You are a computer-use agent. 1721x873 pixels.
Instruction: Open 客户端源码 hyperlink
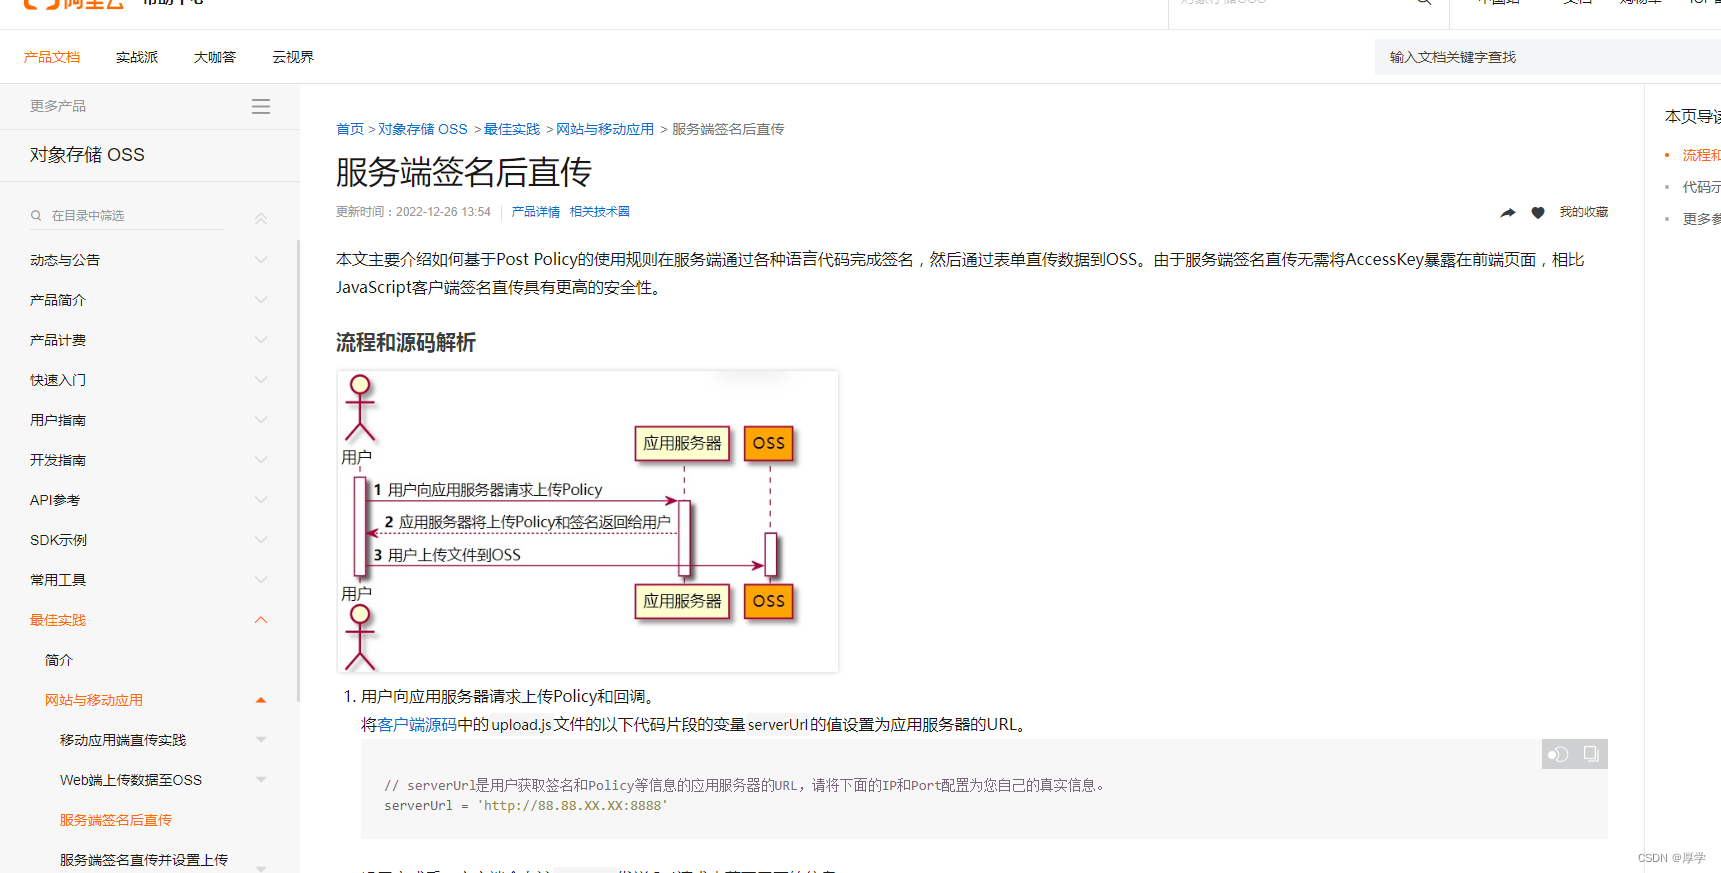pos(417,724)
